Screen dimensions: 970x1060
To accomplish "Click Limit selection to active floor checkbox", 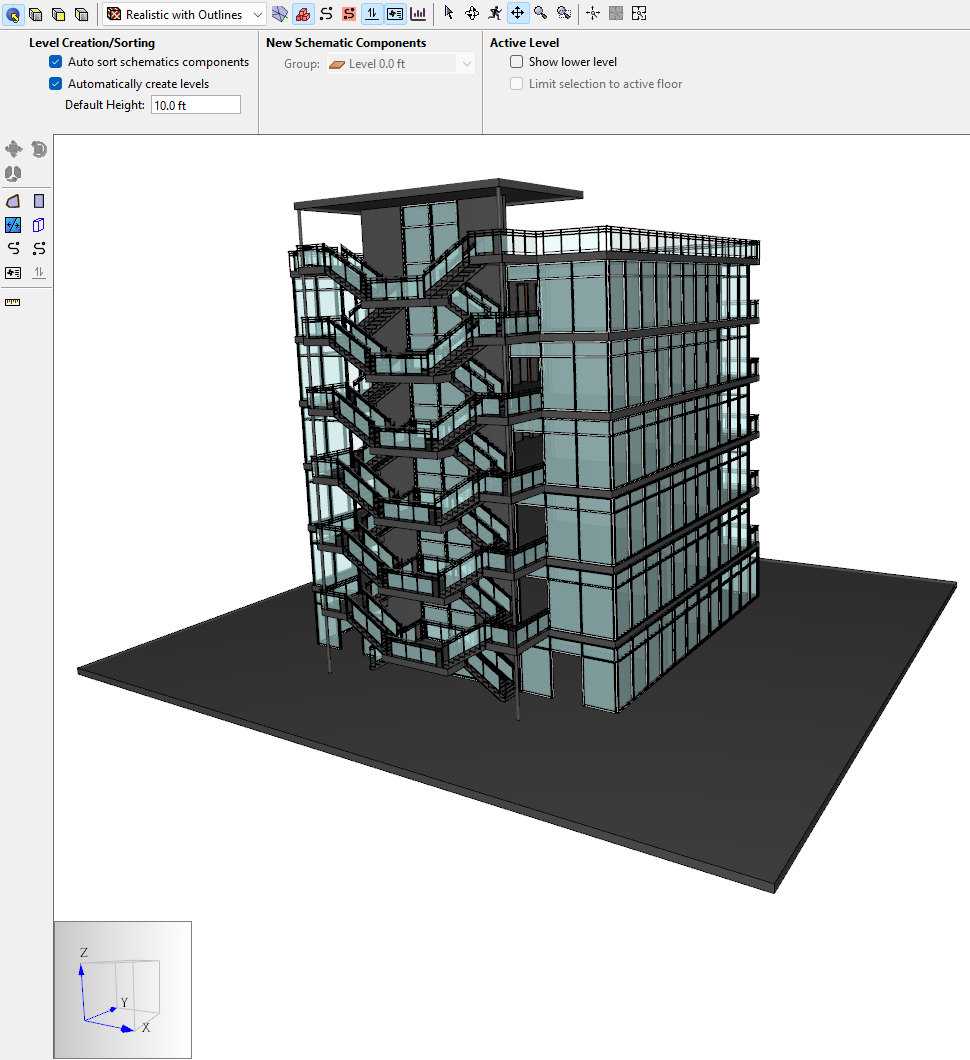I will 516,84.
